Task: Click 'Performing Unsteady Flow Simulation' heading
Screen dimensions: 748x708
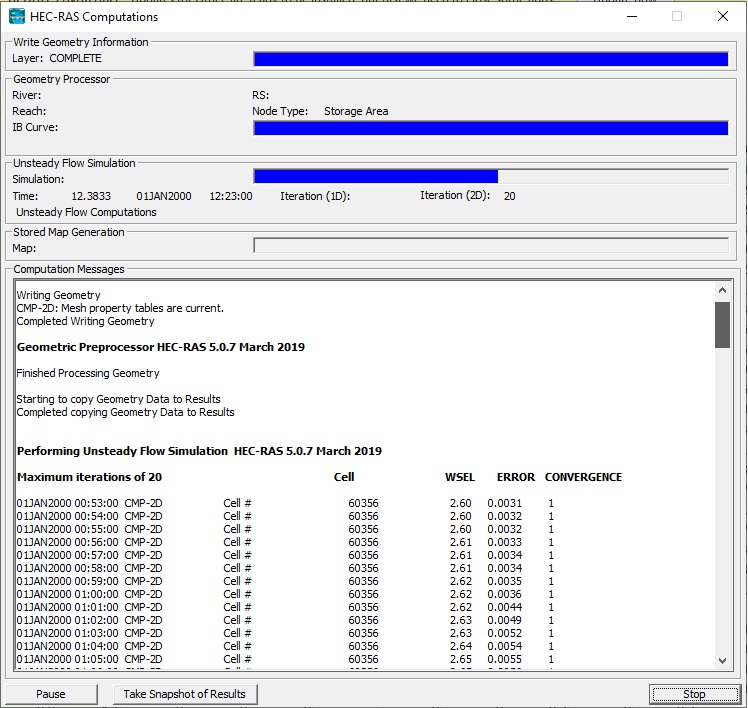Action: tap(122, 451)
